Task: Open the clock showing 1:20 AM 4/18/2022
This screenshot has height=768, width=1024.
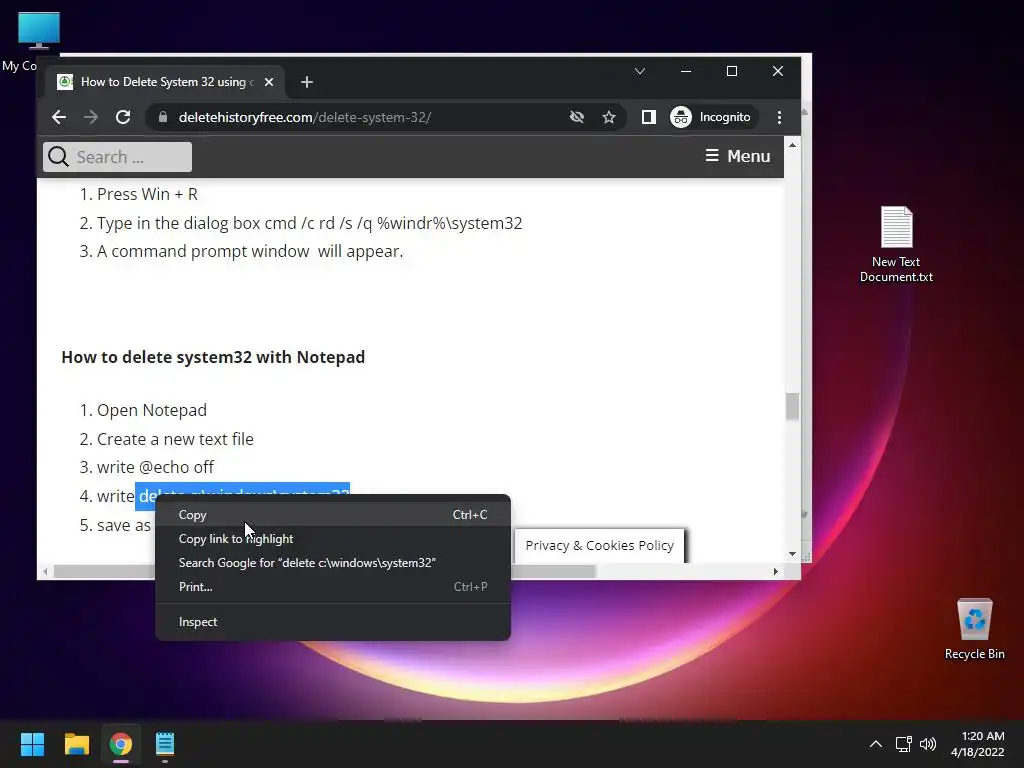Action: pyautogui.click(x=978, y=744)
